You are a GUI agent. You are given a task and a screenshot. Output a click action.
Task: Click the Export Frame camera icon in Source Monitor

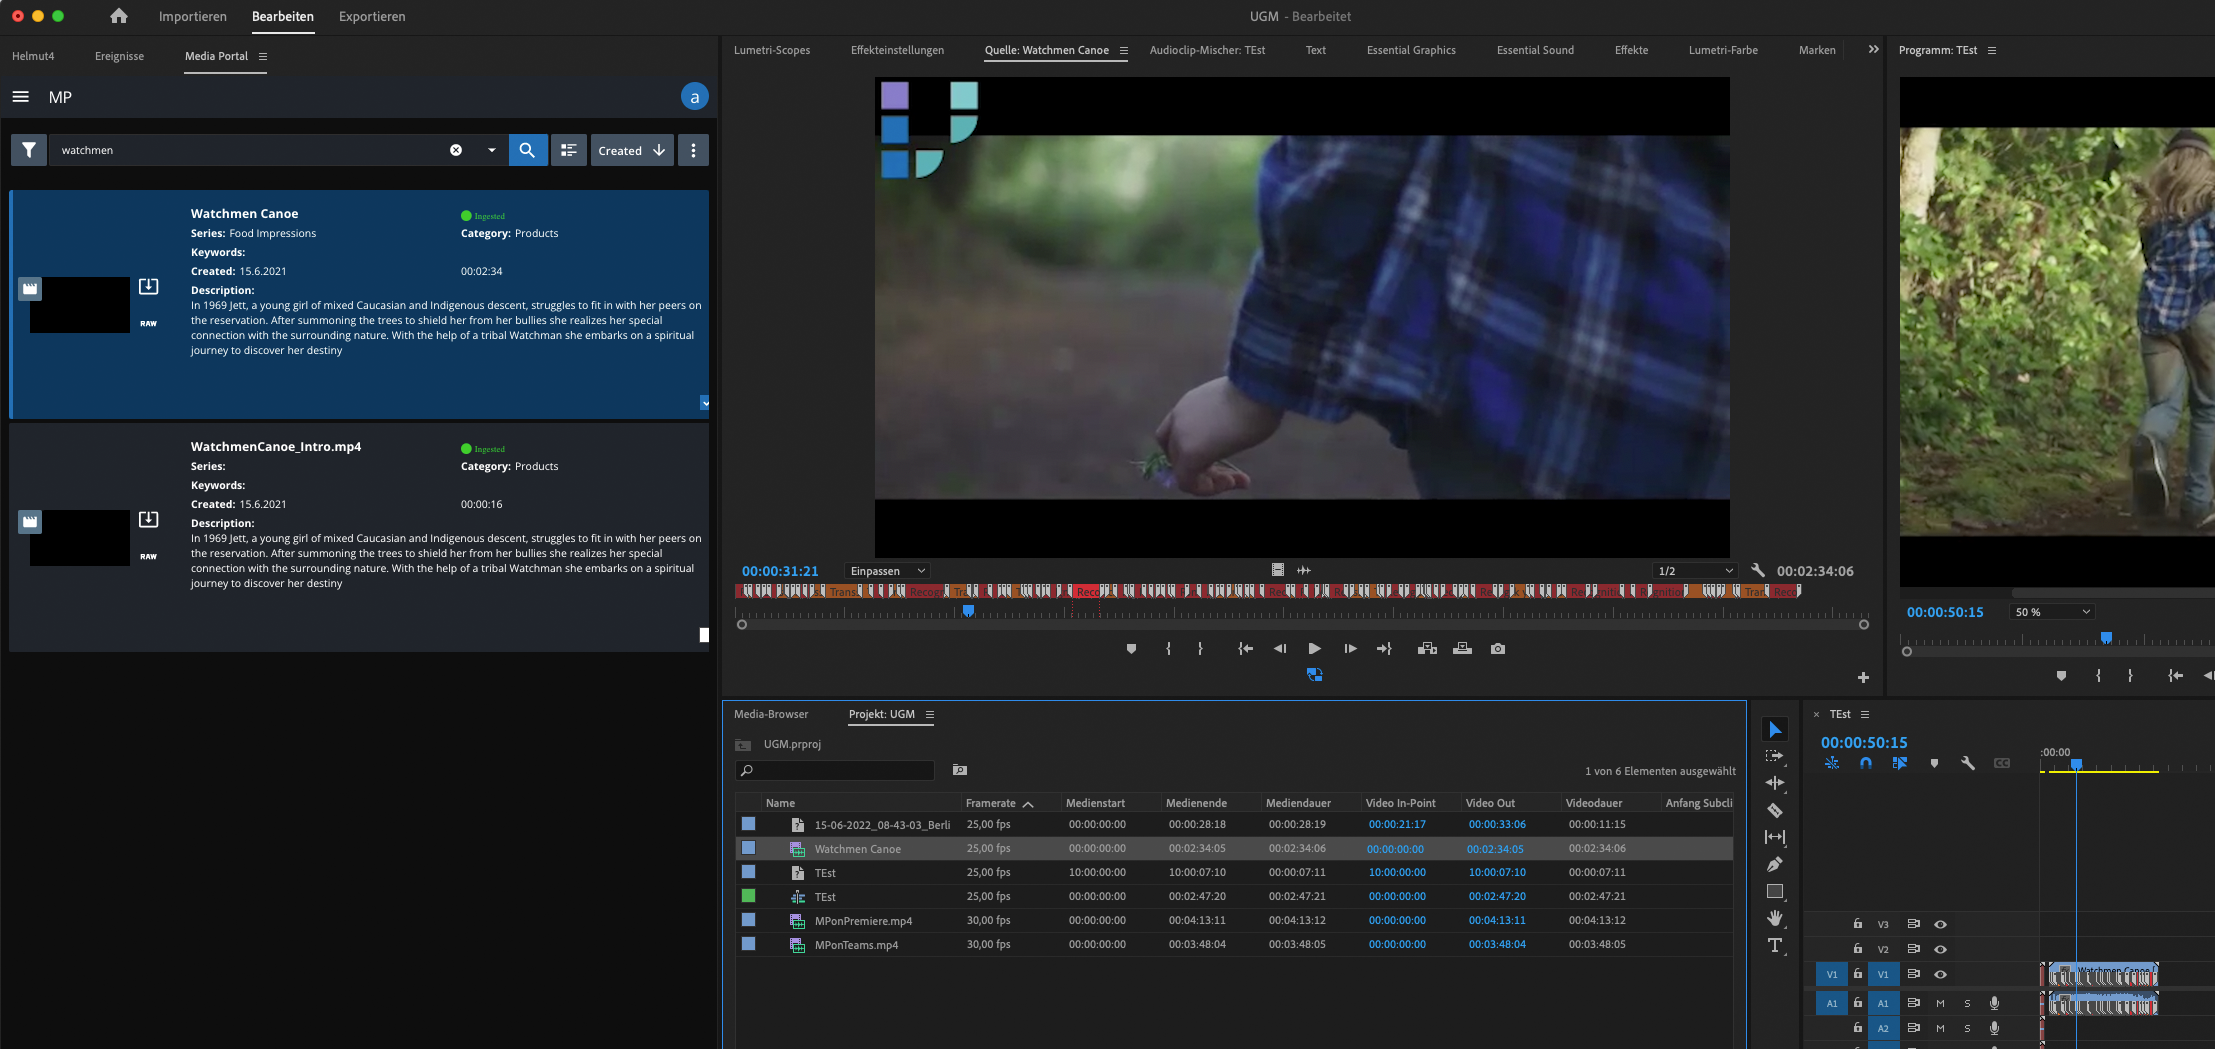click(1497, 648)
